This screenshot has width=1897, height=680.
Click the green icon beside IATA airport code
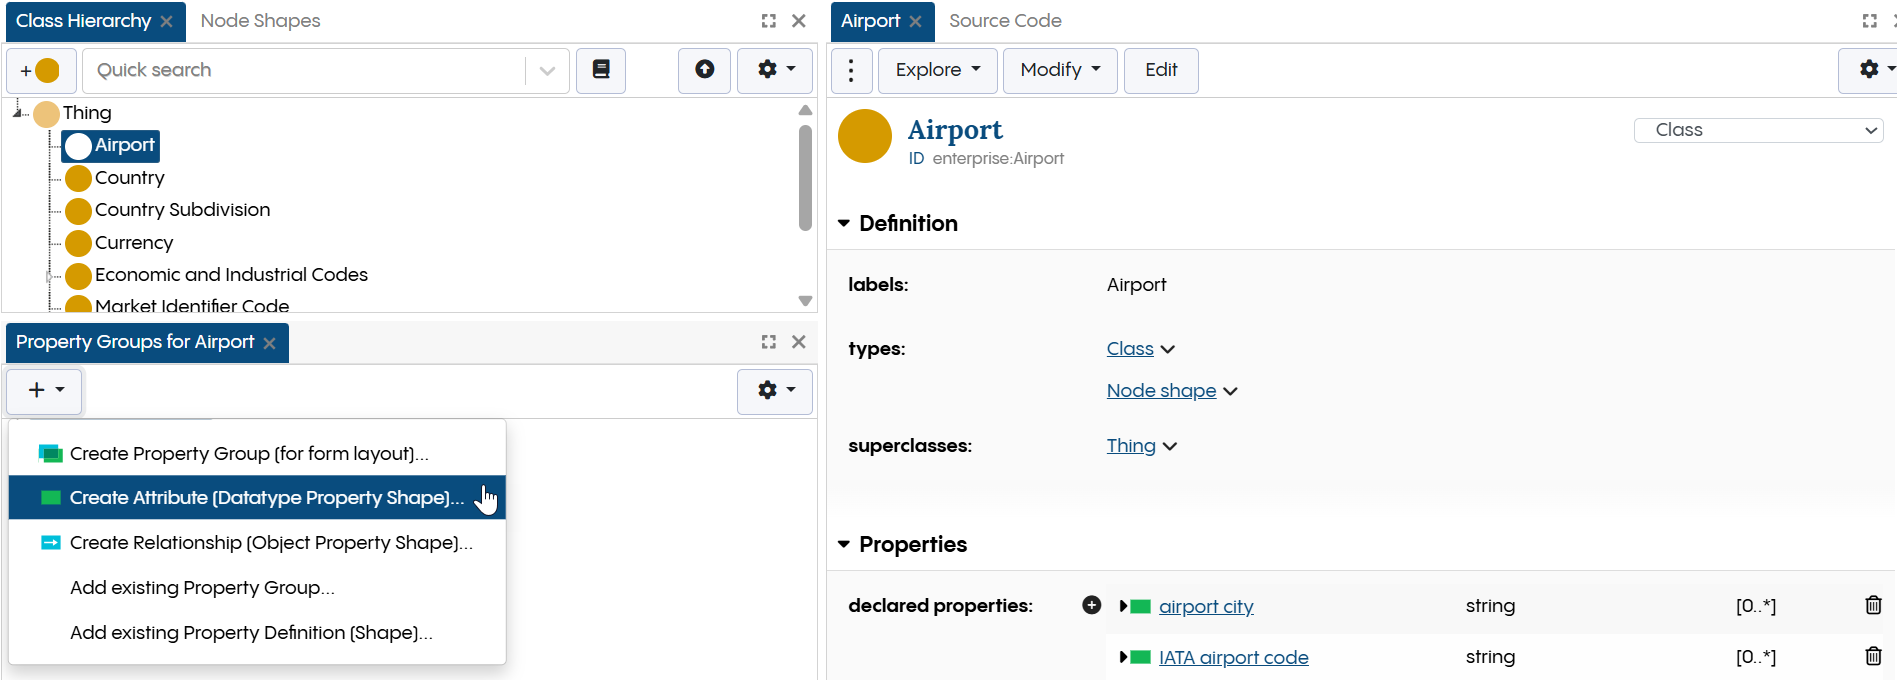[1140, 657]
